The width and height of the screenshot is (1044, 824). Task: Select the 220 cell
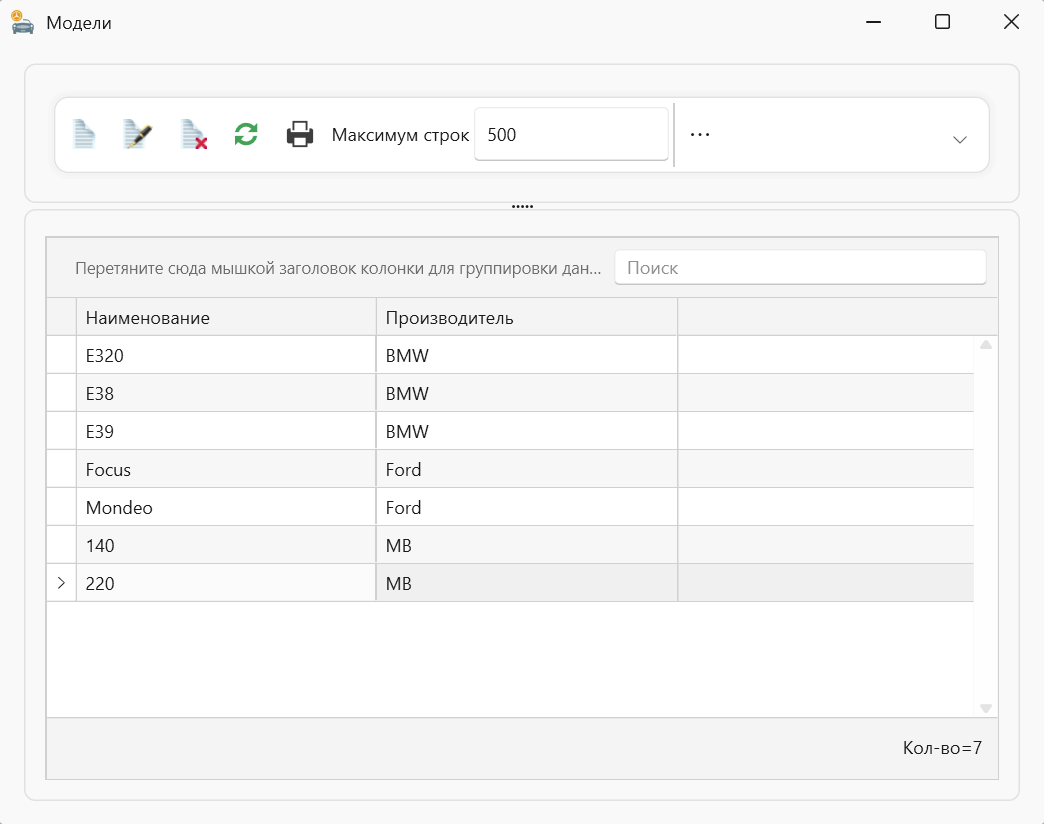(226, 583)
